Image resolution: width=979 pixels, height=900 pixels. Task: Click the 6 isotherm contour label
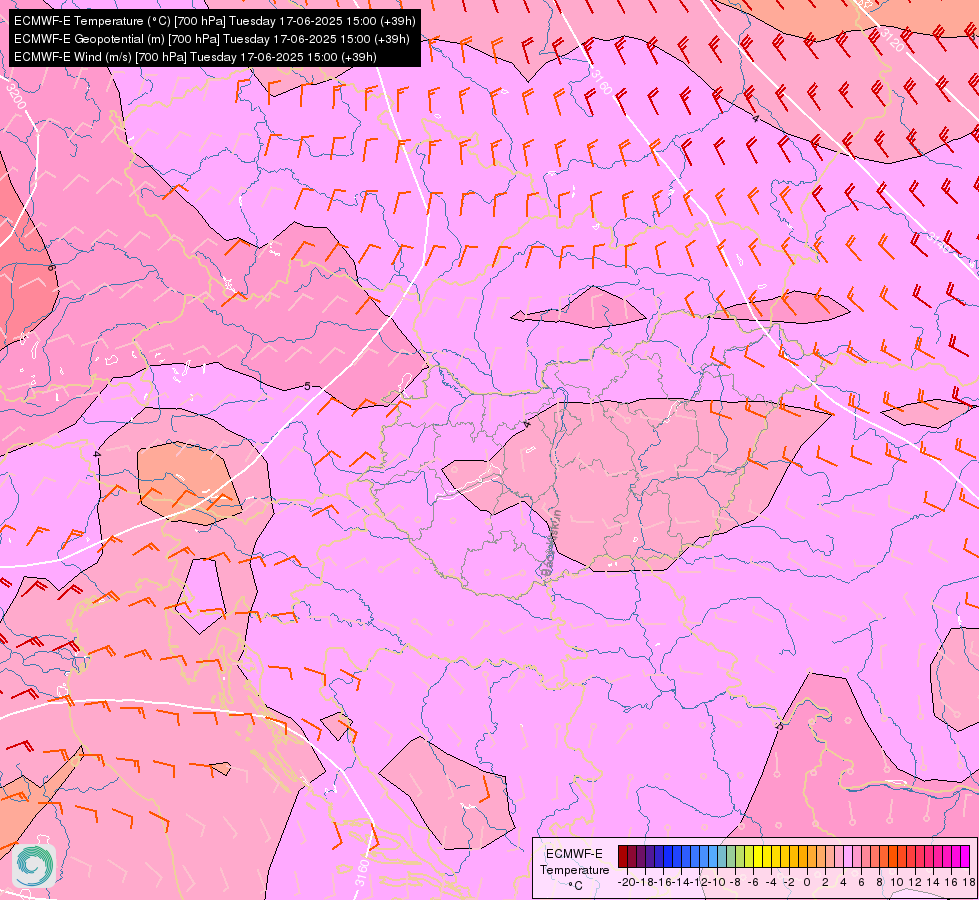point(51,267)
